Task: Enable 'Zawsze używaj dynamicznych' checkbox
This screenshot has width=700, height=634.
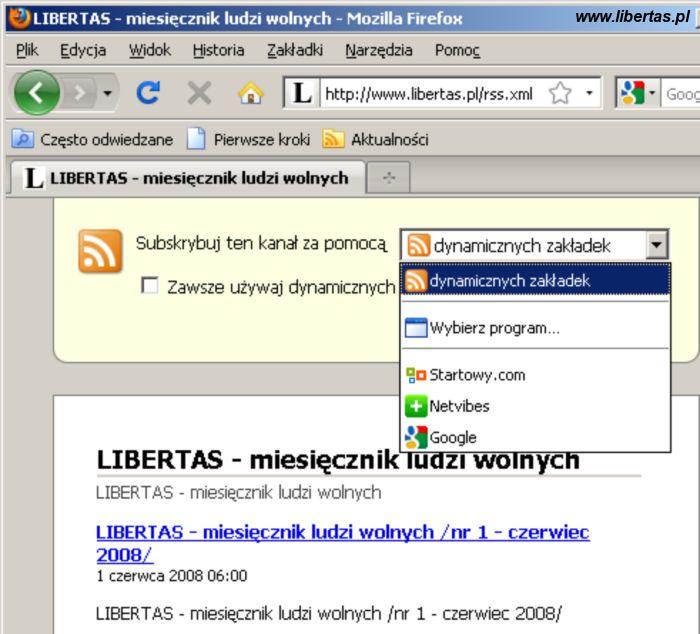Action: click(150, 286)
